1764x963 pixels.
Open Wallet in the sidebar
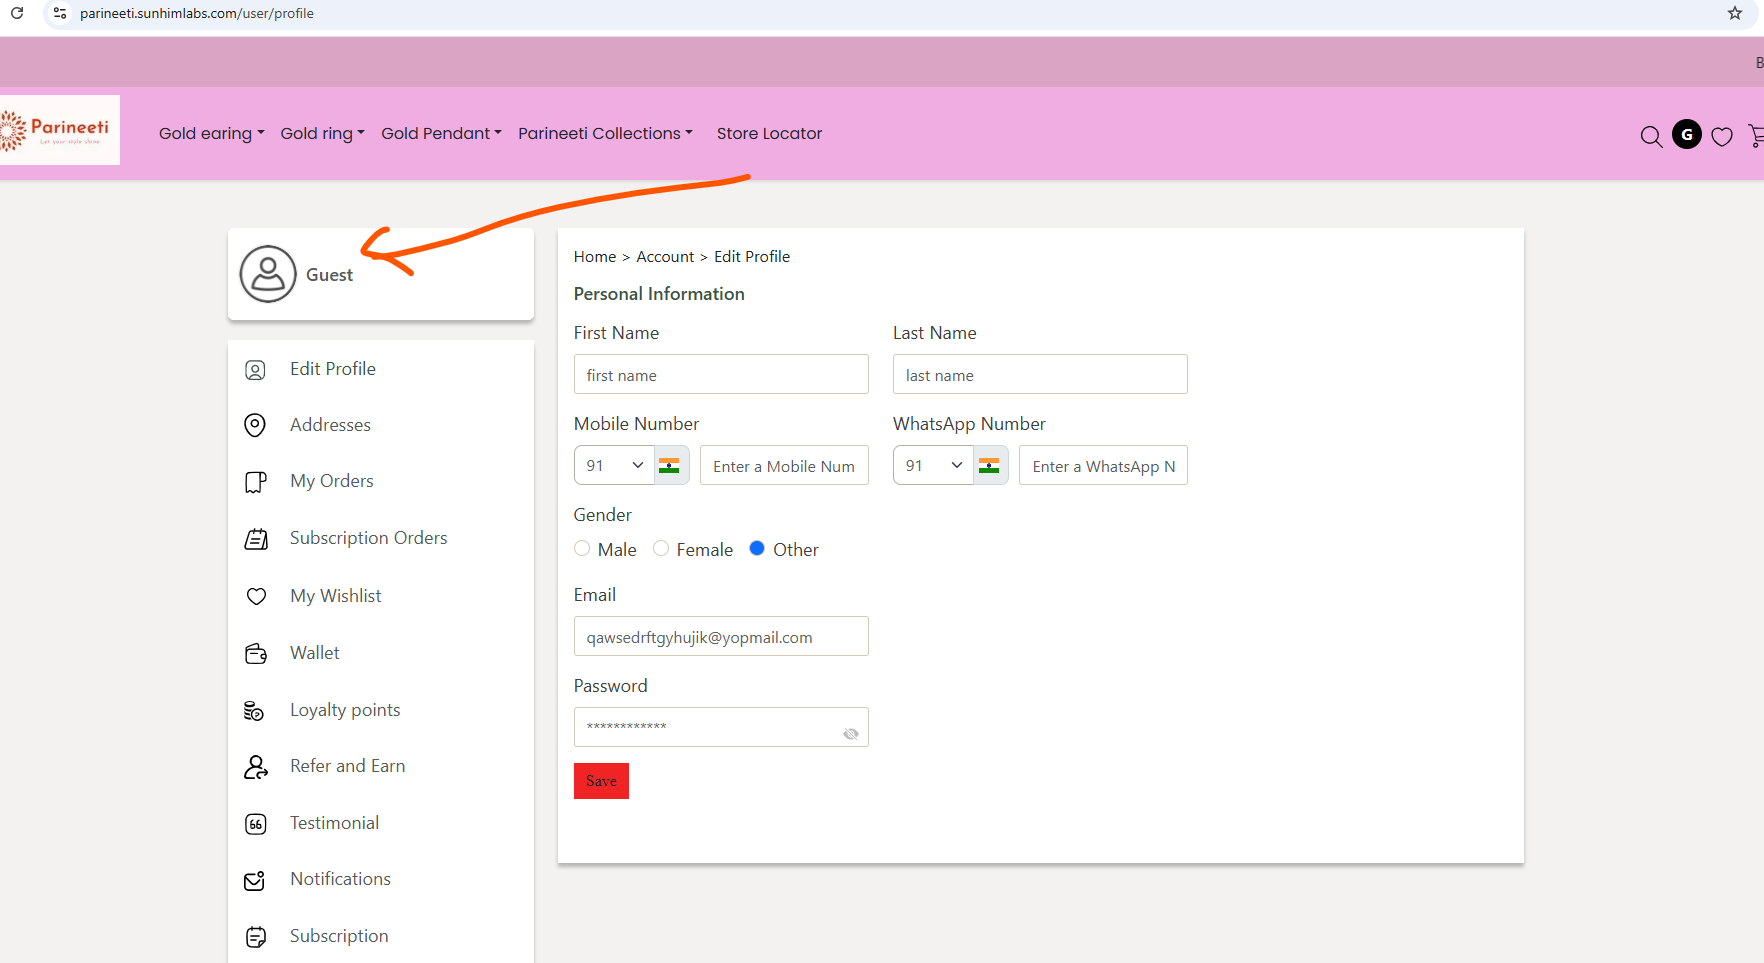(315, 653)
